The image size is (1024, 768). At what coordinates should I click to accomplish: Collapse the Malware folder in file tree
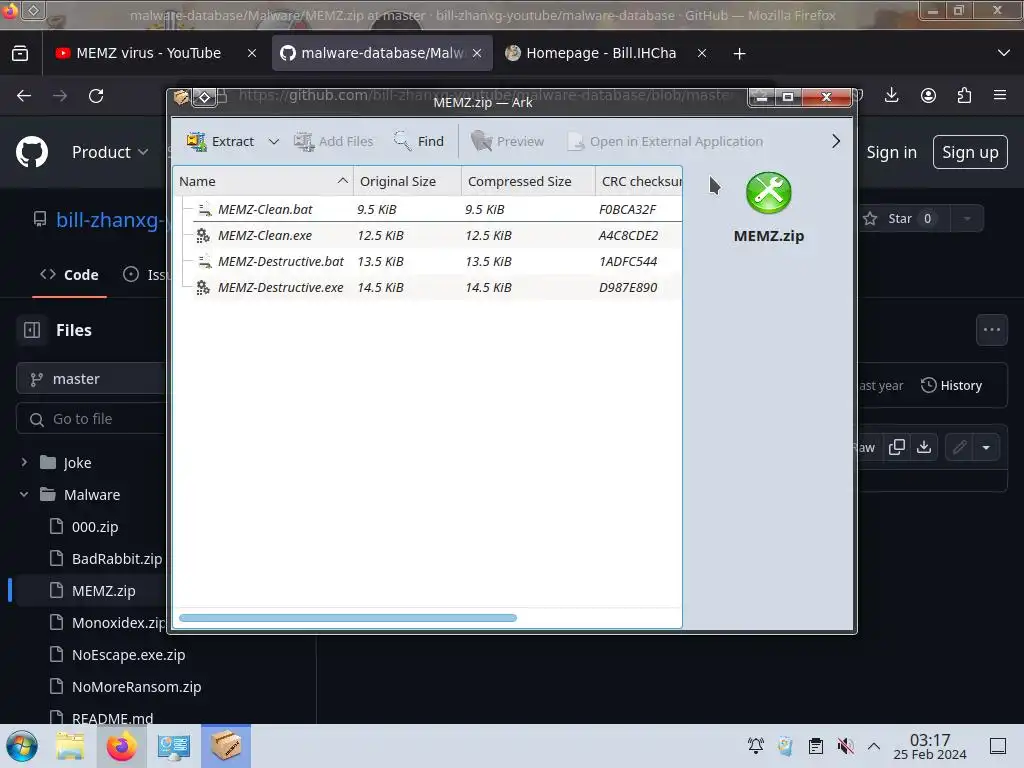coord(24,494)
